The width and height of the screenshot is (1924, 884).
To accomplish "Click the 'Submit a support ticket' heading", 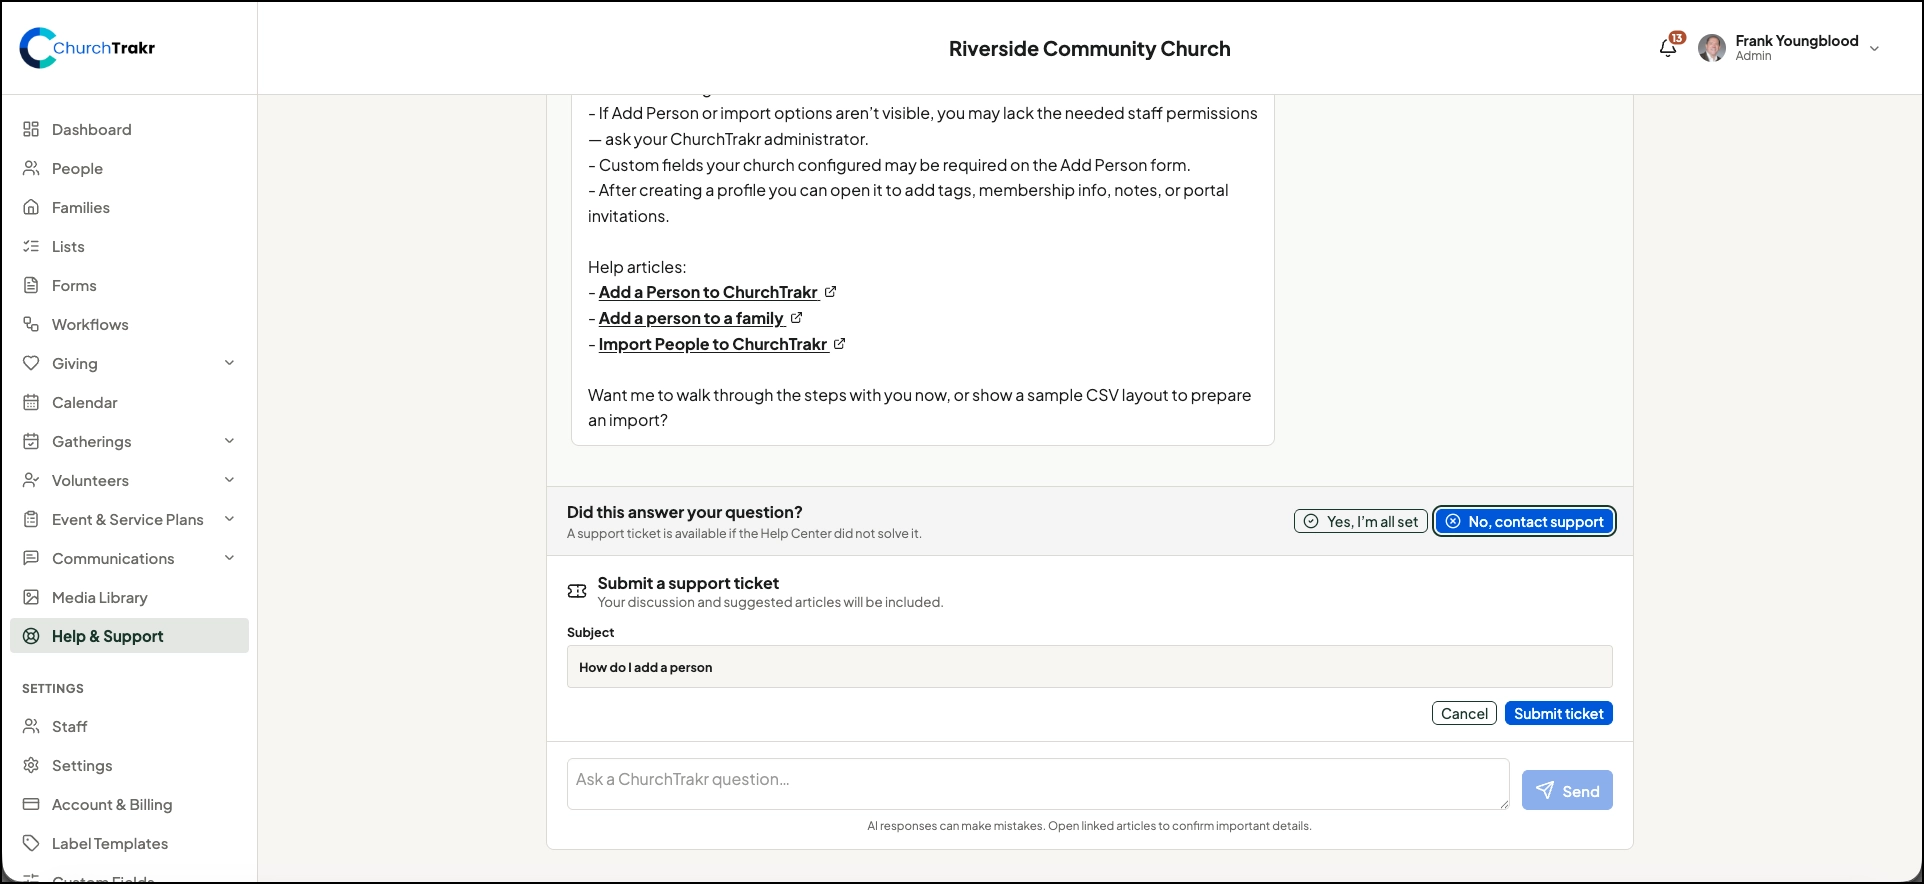I will point(688,583).
